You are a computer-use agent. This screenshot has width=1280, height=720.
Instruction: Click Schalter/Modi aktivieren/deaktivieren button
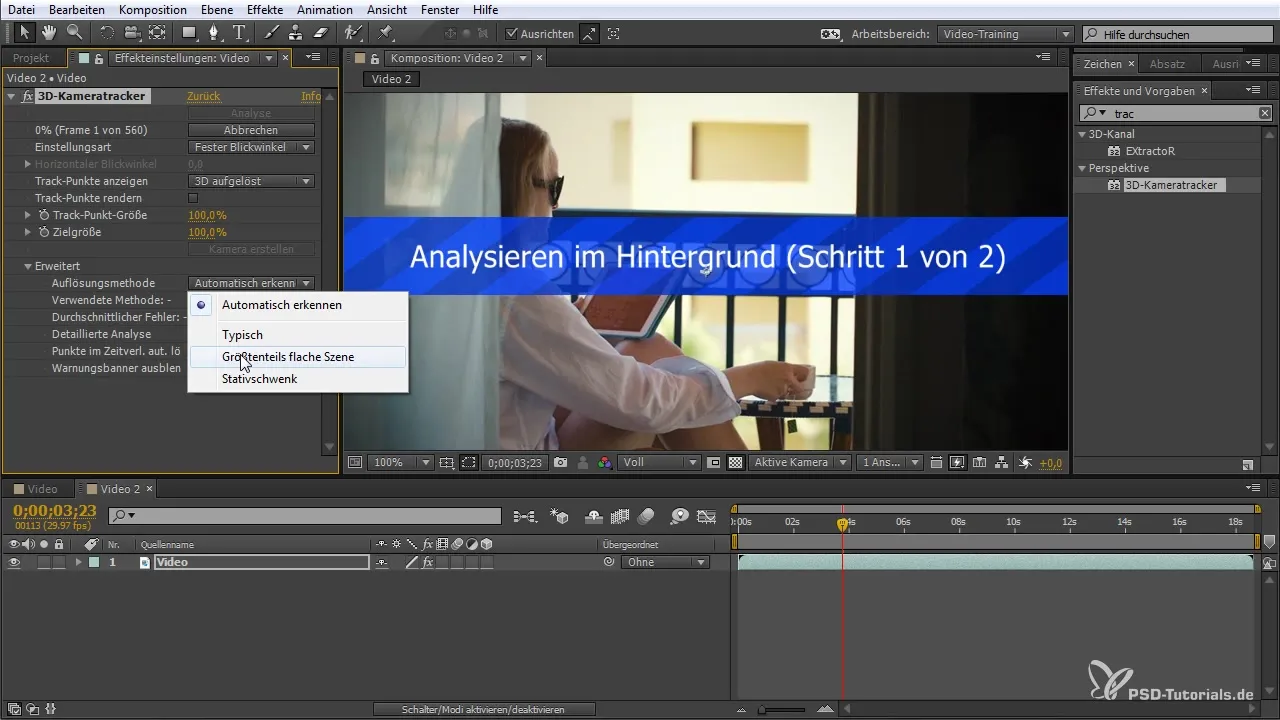[484, 709]
